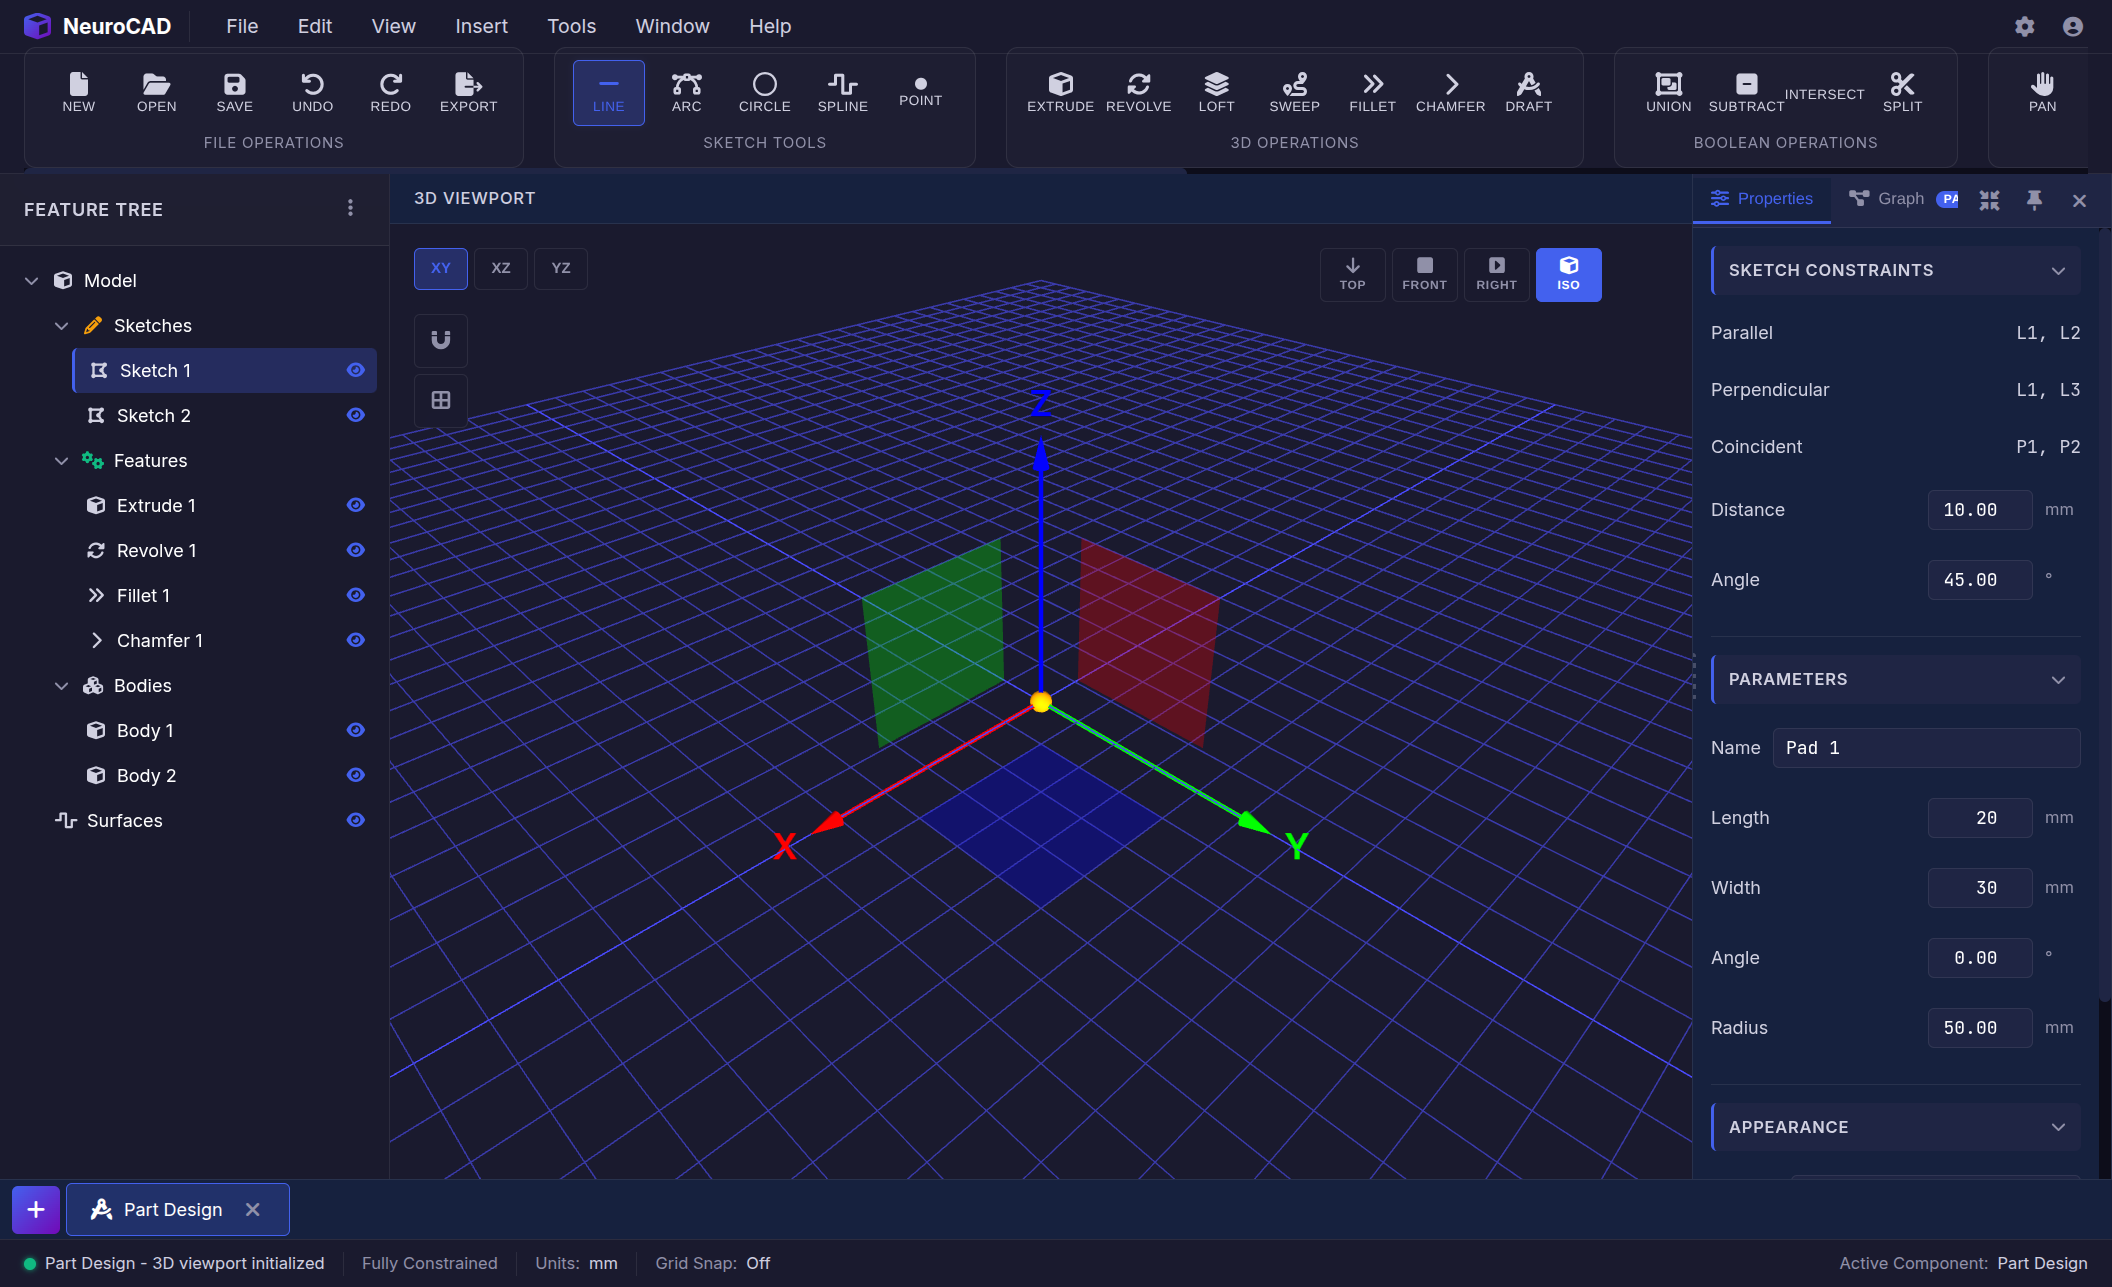The width and height of the screenshot is (2112, 1287).
Task: Activate the Pan tool
Action: pos(2042,92)
